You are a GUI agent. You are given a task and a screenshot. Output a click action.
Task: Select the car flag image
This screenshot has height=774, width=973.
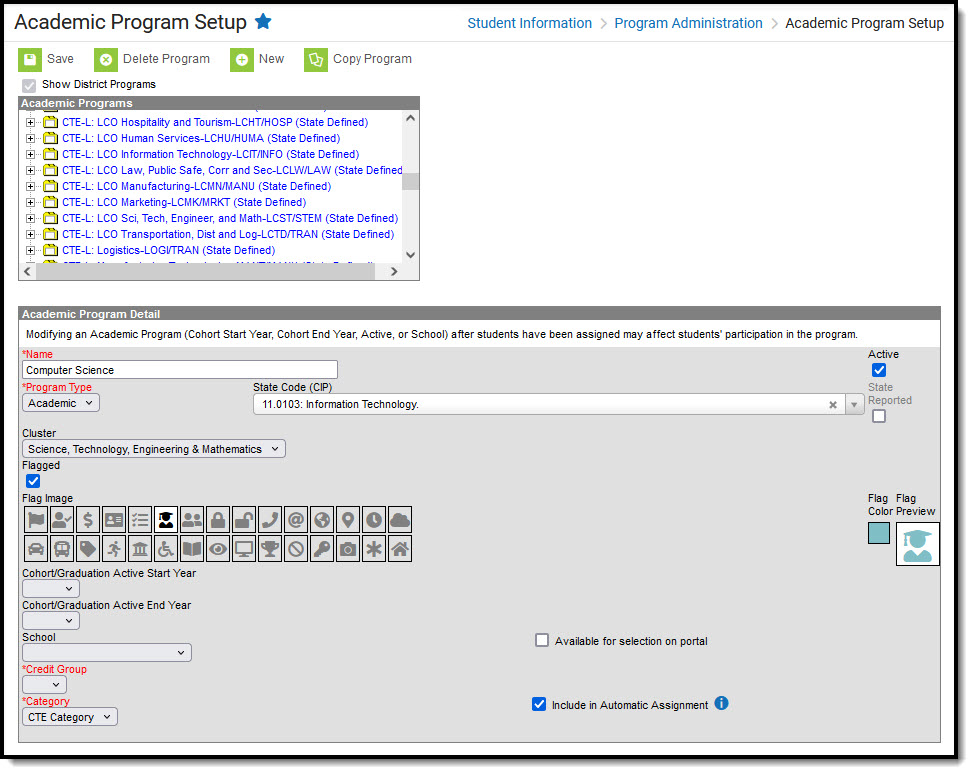point(36,549)
